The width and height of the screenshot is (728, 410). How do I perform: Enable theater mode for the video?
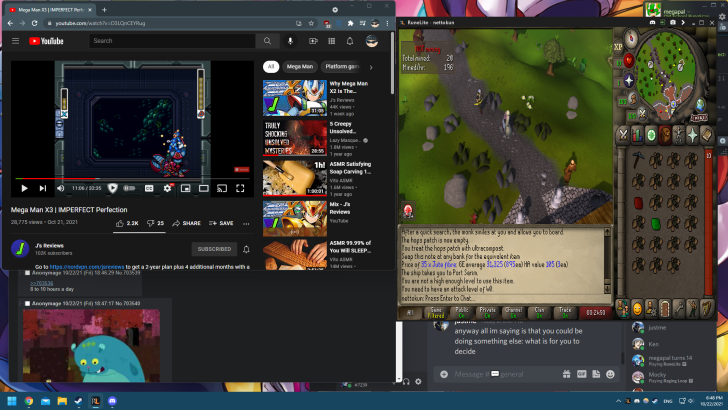pyautogui.click(x=203, y=188)
